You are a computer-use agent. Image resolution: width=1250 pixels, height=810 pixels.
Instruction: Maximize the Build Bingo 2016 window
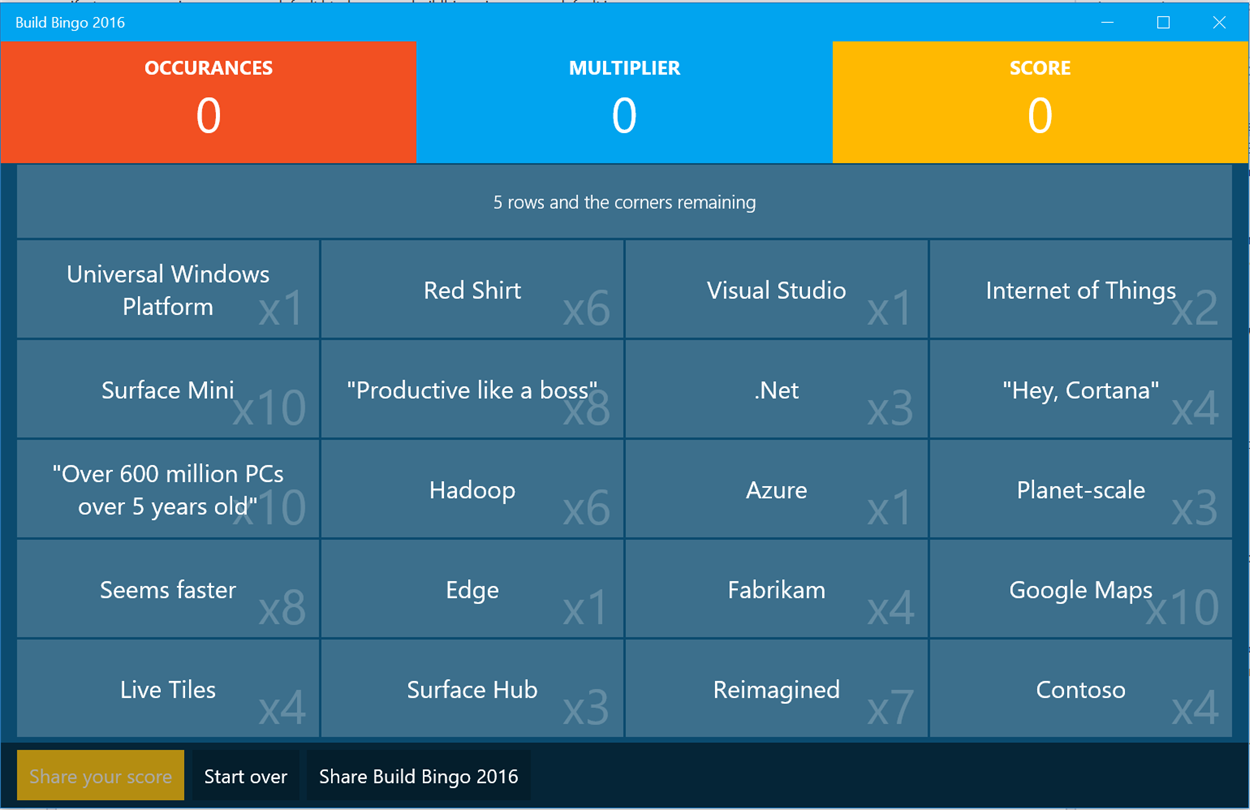tap(1163, 22)
